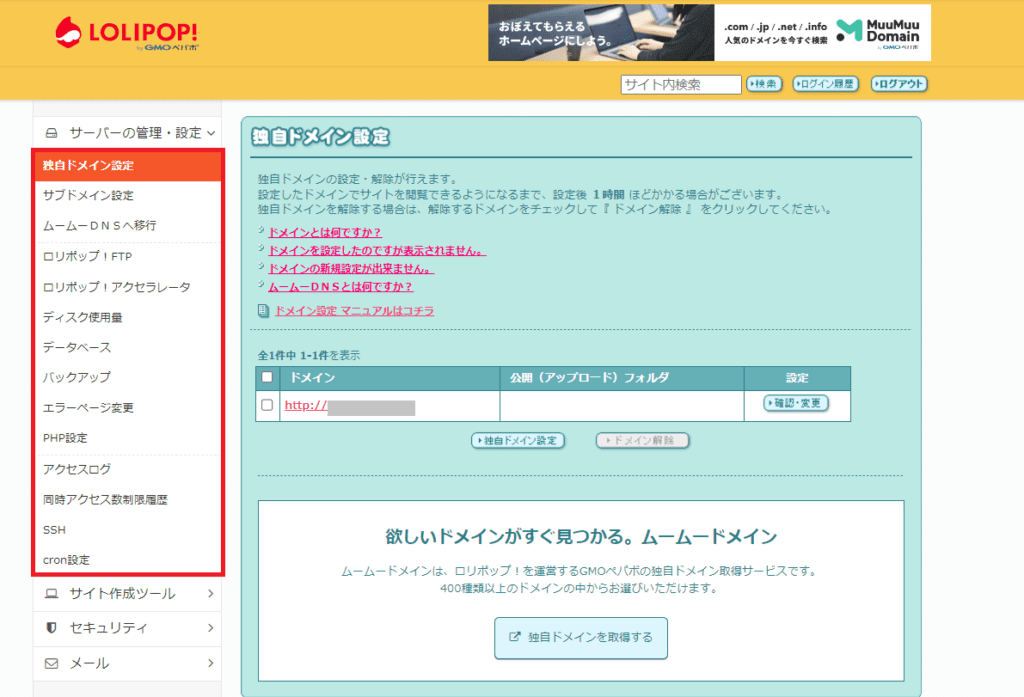The image size is (1024, 697).
Task: Click the 確認・変更 button
Action: point(796,403)
